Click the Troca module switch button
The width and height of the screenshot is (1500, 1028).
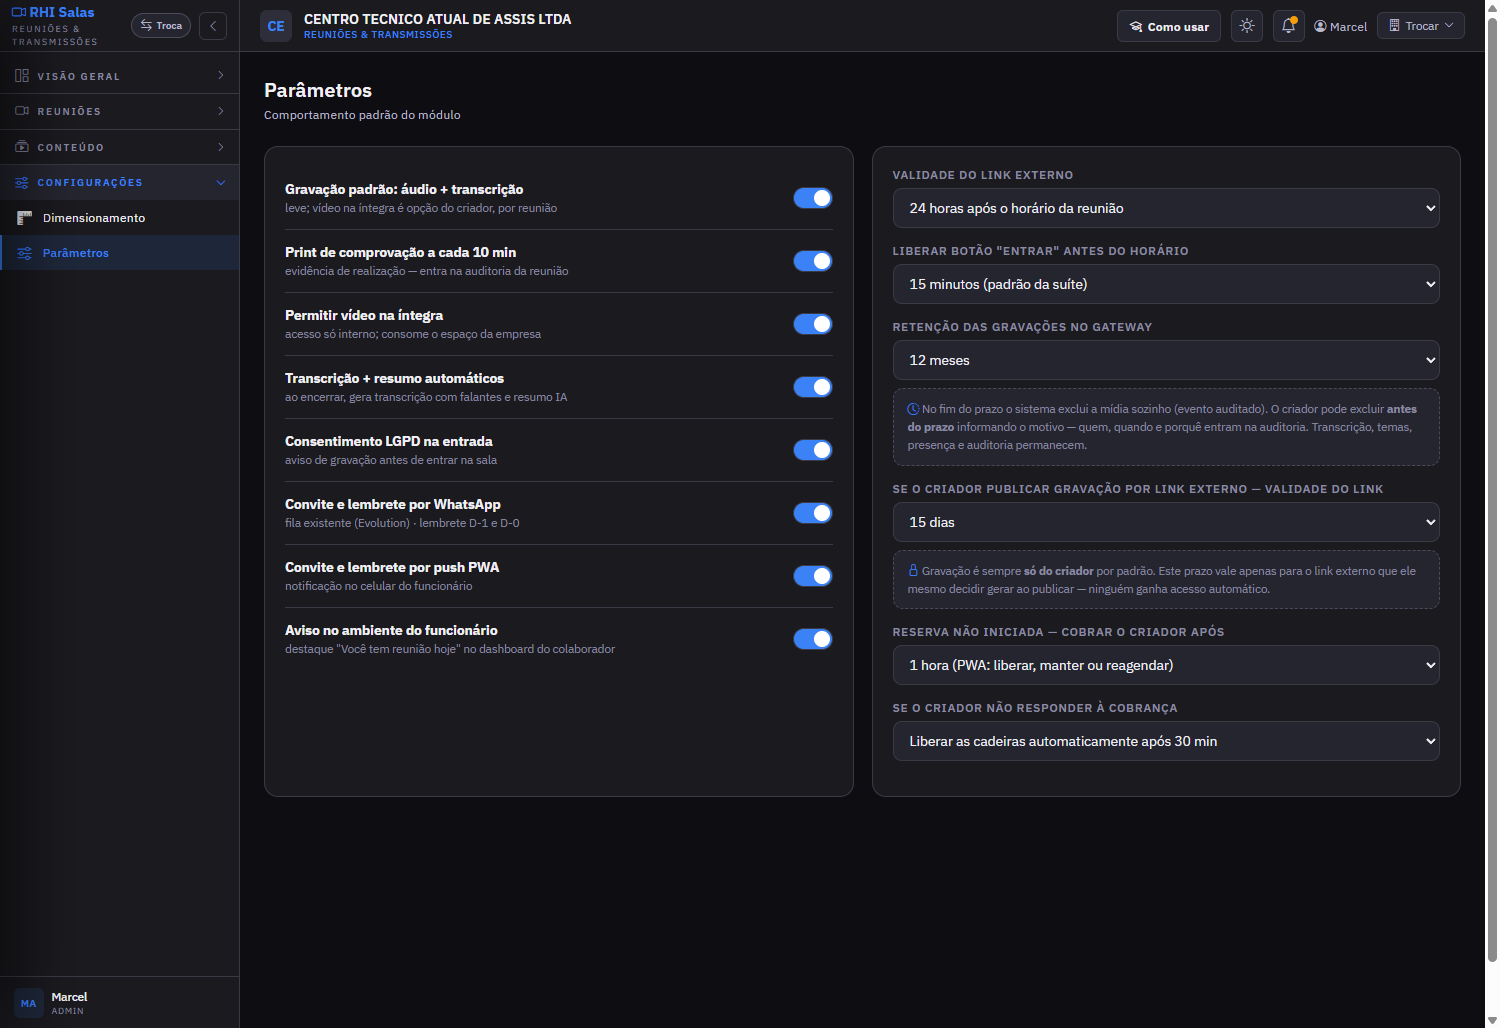161,26
